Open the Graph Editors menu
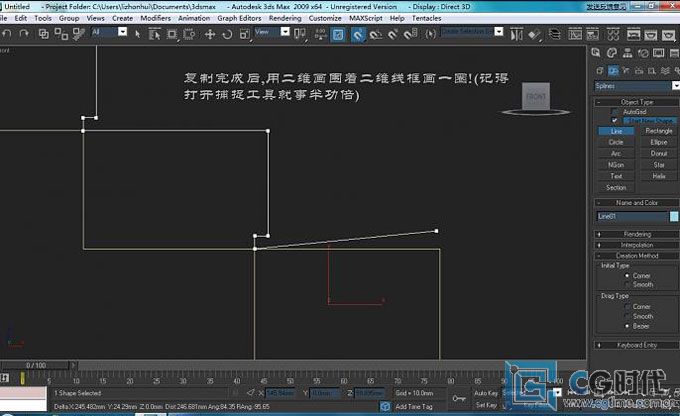 point(239,18)
